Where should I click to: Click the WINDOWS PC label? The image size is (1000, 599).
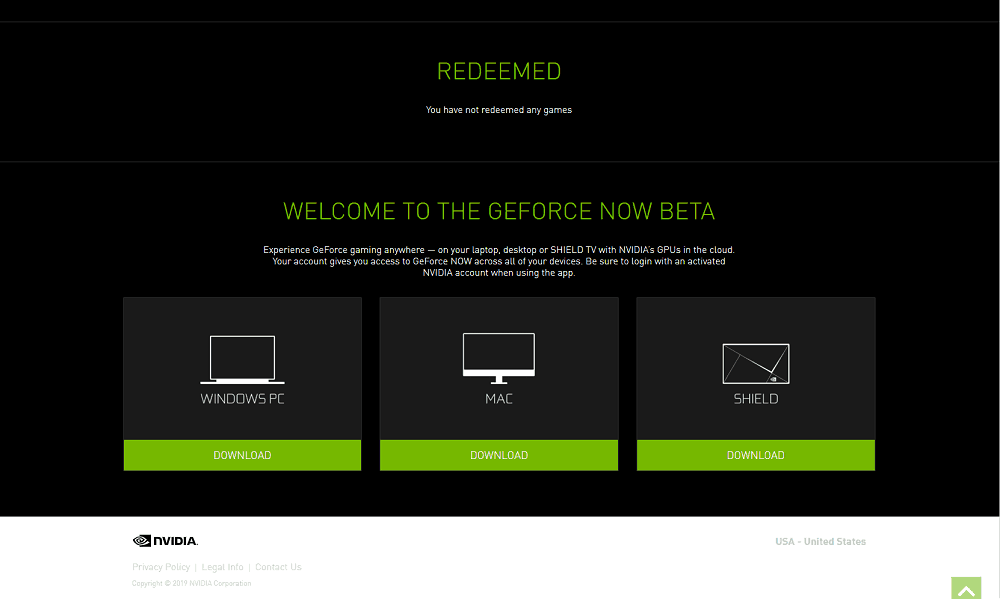pyautogui.click(x=242, y=399)
